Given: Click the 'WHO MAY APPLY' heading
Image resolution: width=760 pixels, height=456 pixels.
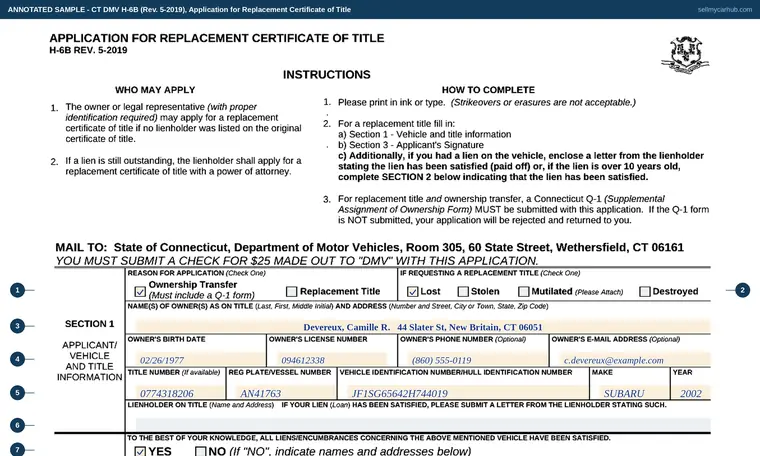Looking at the screenshot, I should point(155,90).
